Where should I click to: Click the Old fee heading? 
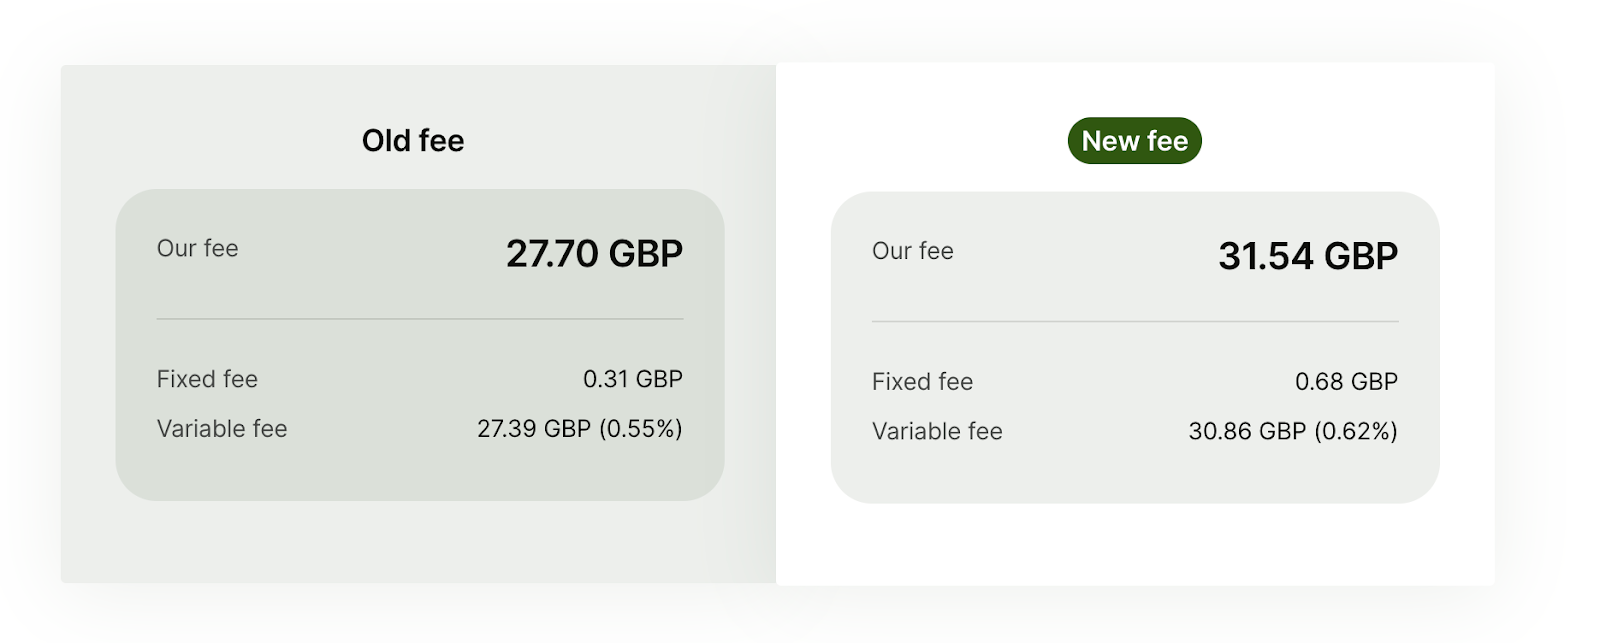pyautogui.click(x=413, y=141)
